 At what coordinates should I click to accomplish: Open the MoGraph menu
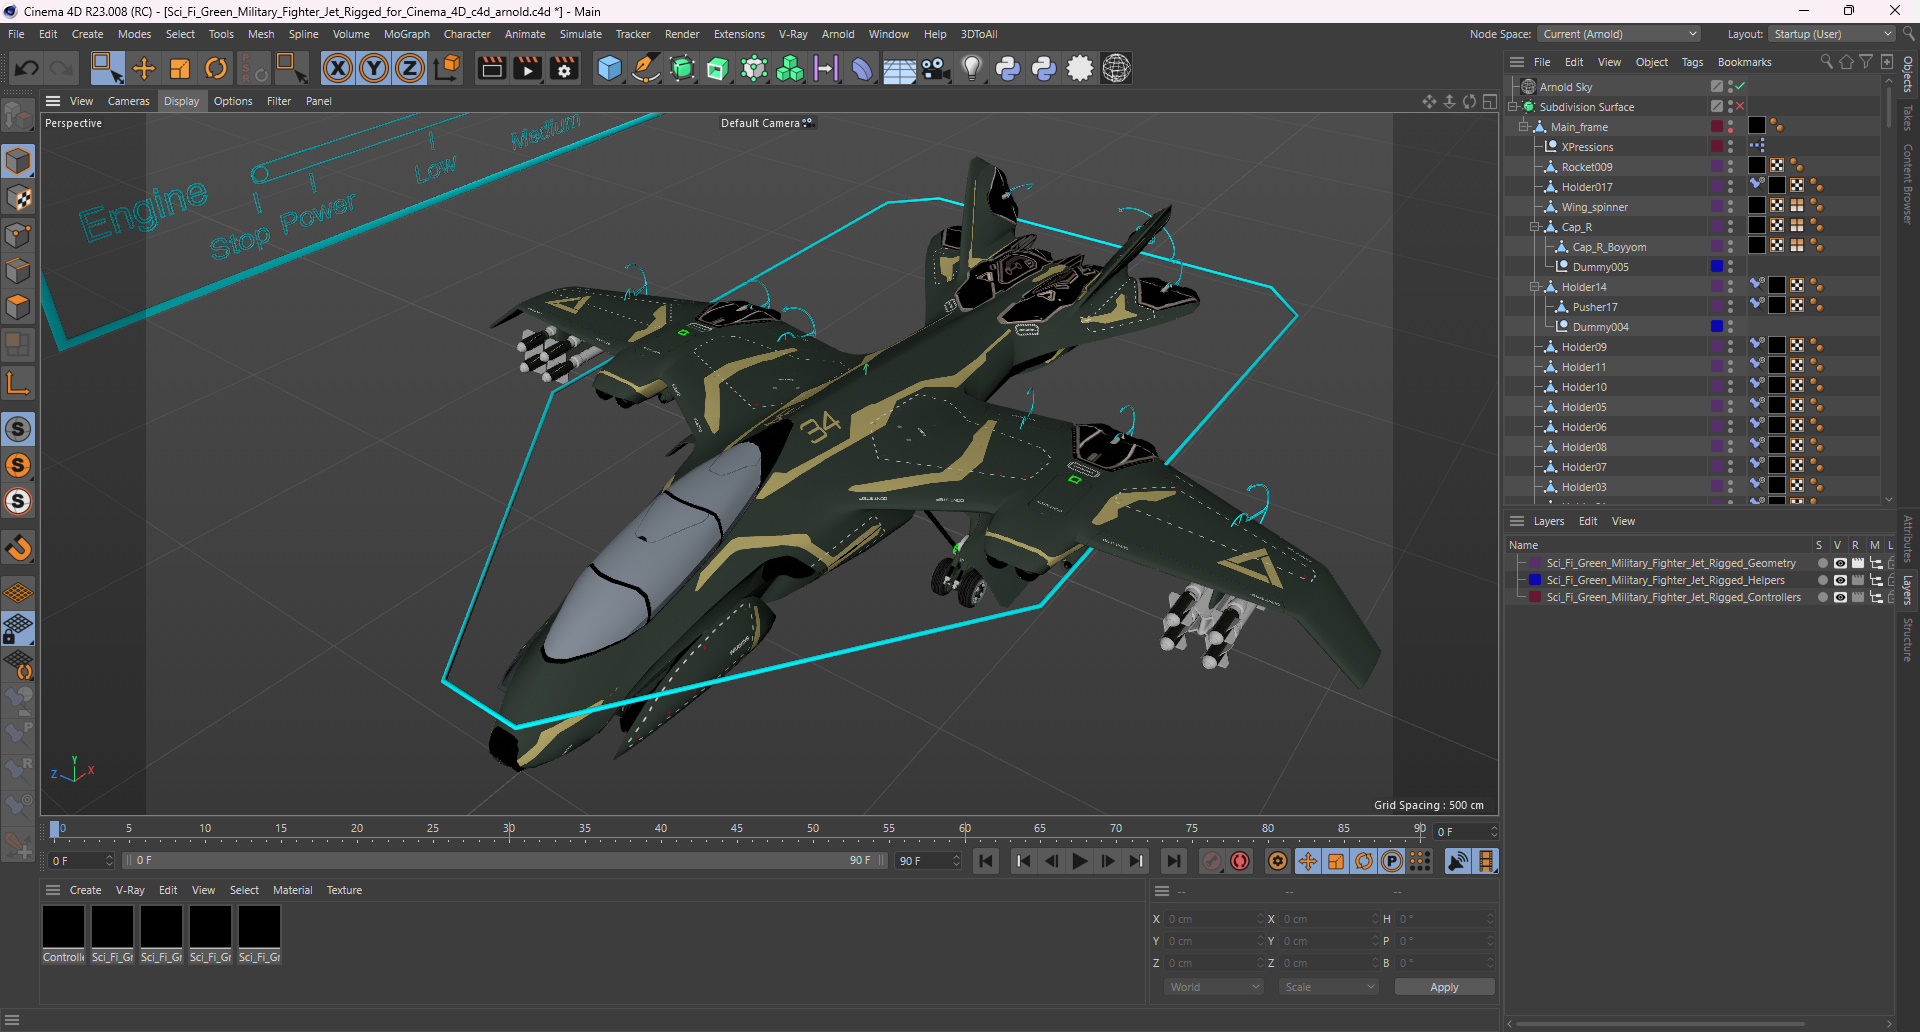[406, 34]
